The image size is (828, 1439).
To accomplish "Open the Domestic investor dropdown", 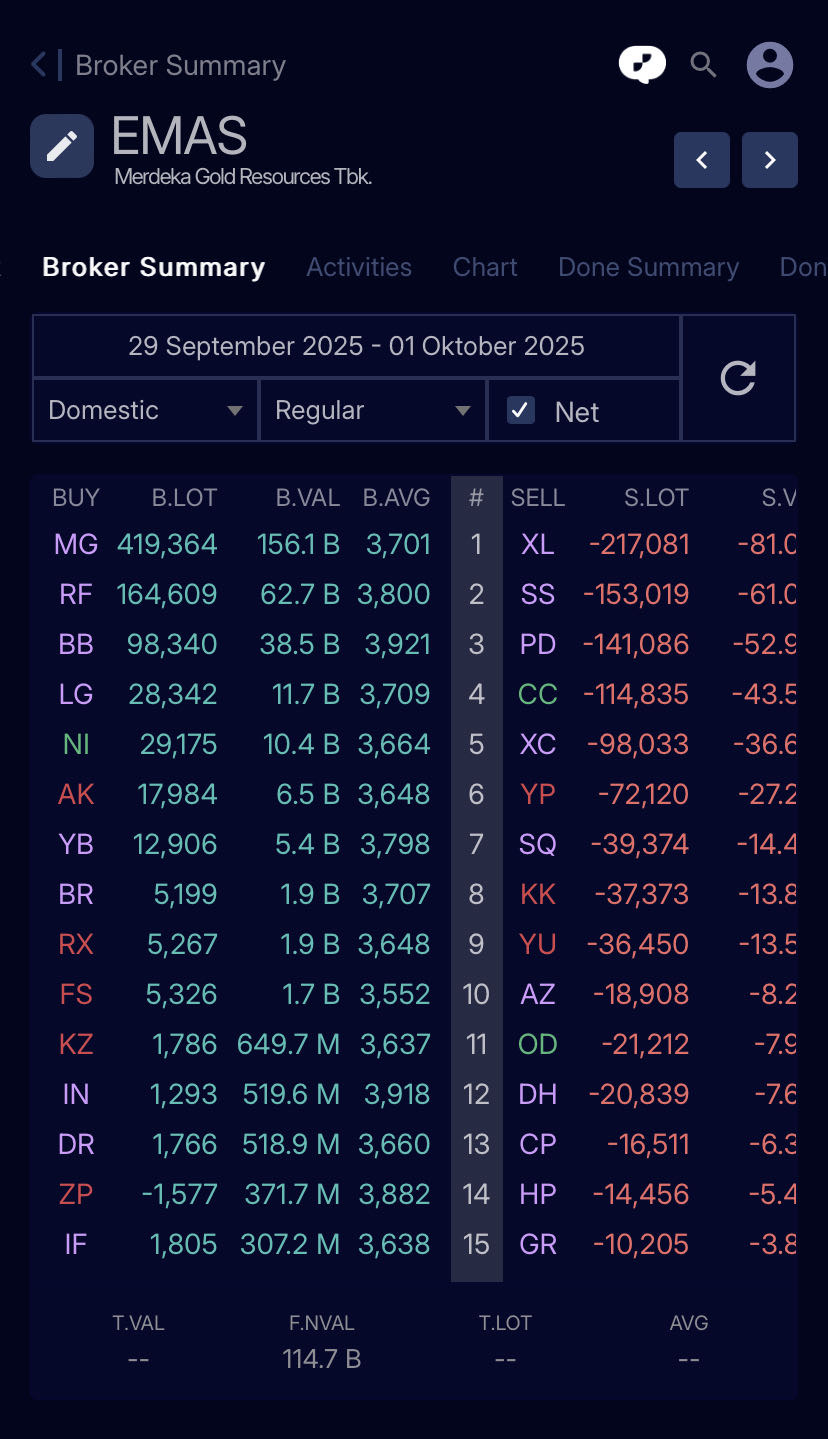I will tap(146, 410).
